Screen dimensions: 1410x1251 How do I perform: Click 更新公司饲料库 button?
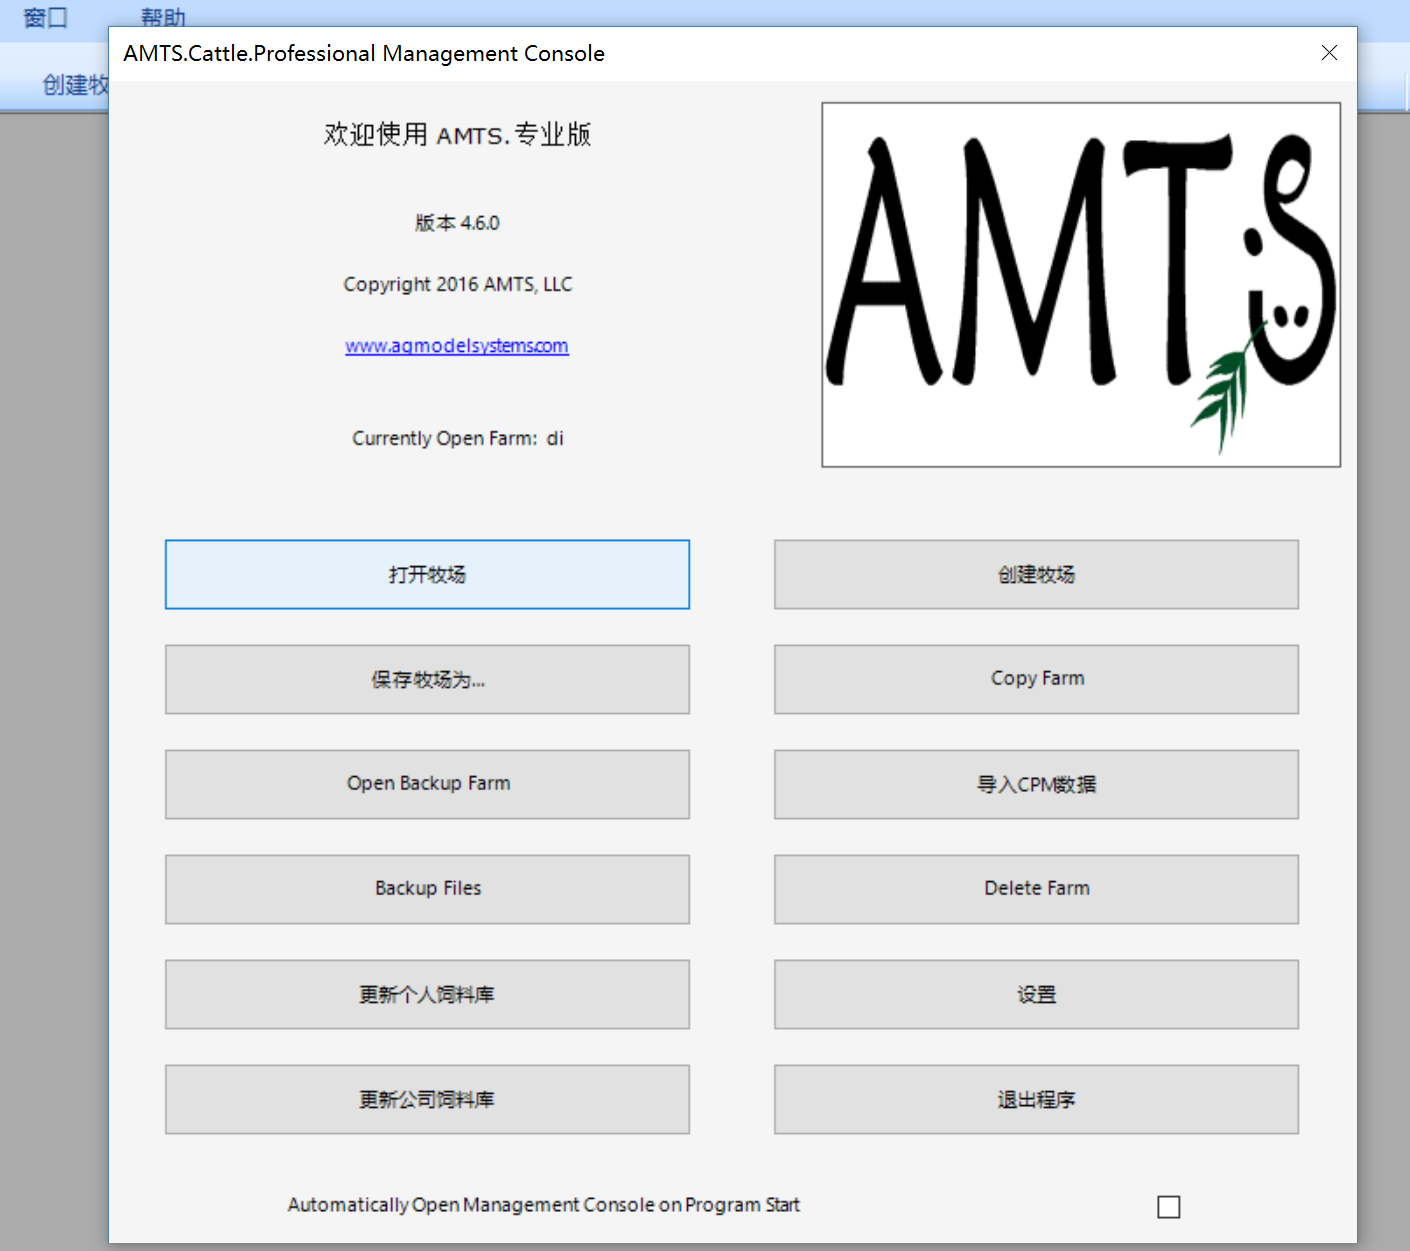pyautogui.click(x=427, y=1099)
